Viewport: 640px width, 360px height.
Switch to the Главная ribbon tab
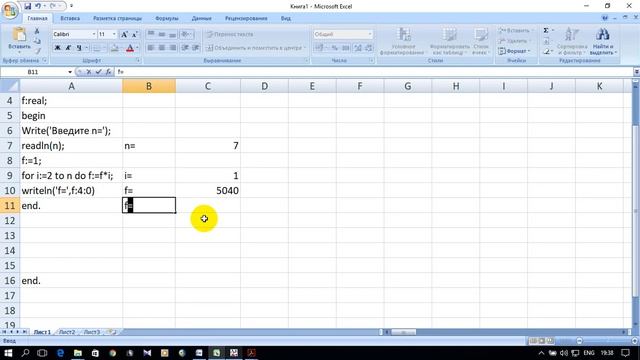pyautogui.click(x=37, y=18)
